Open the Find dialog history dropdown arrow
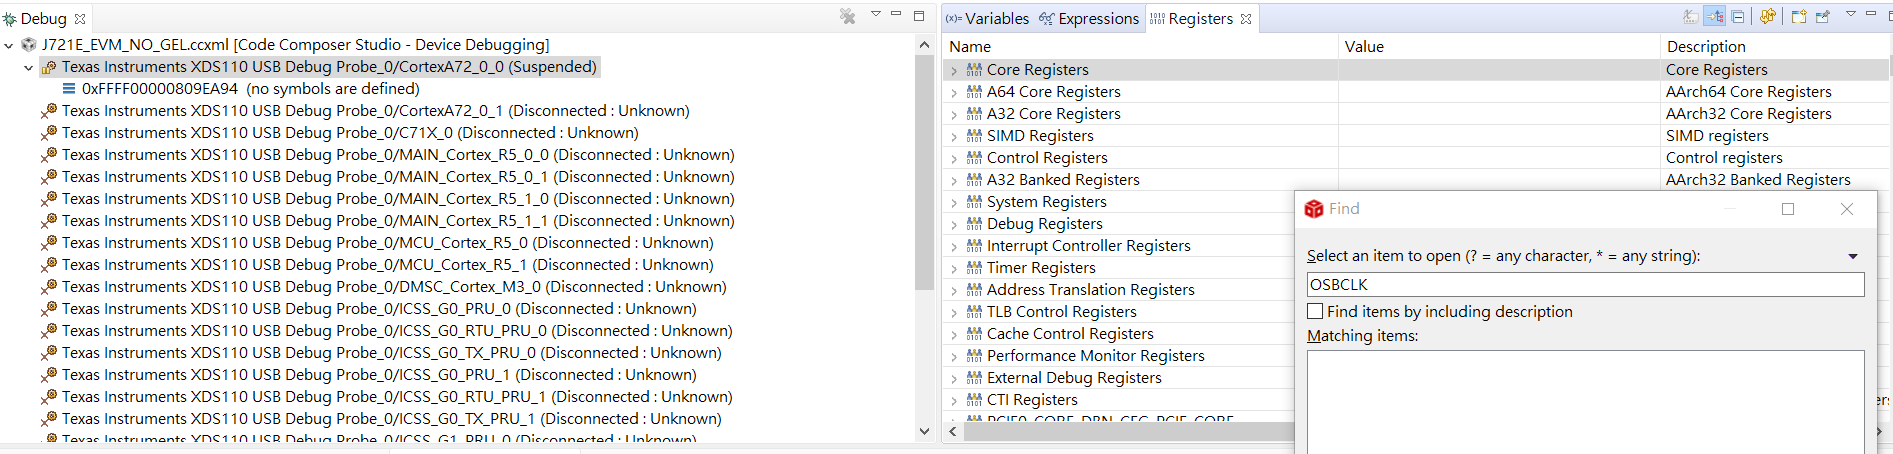The width and height of the screenshot is (1893, 454). 1853,256
